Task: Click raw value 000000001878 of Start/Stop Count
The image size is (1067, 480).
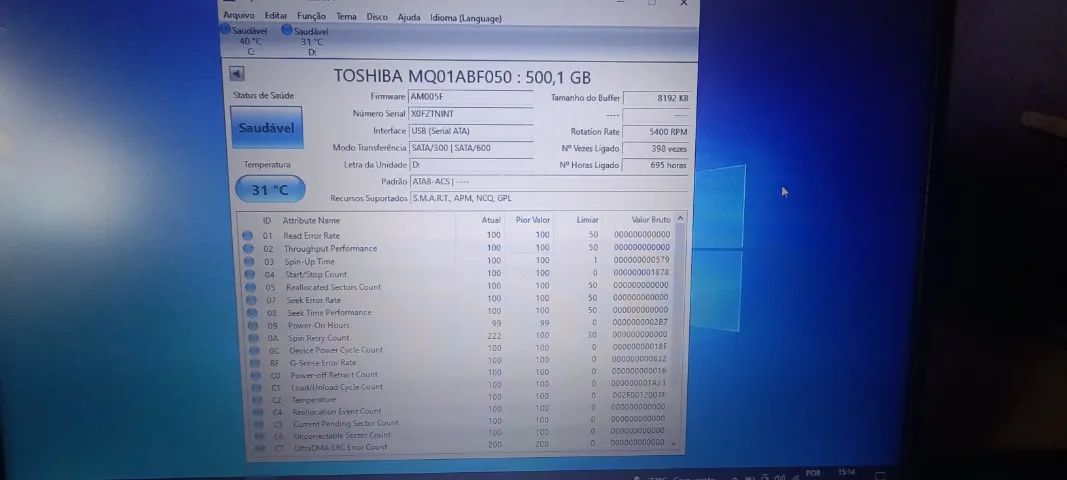Action: point(642,272)
